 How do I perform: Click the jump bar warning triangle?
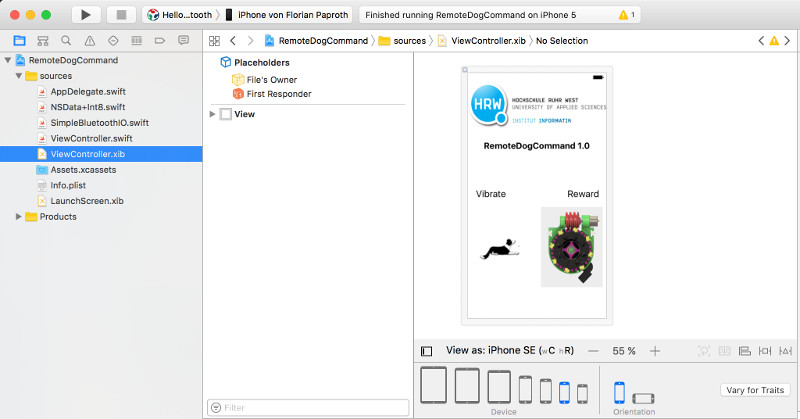click(774, 41)
